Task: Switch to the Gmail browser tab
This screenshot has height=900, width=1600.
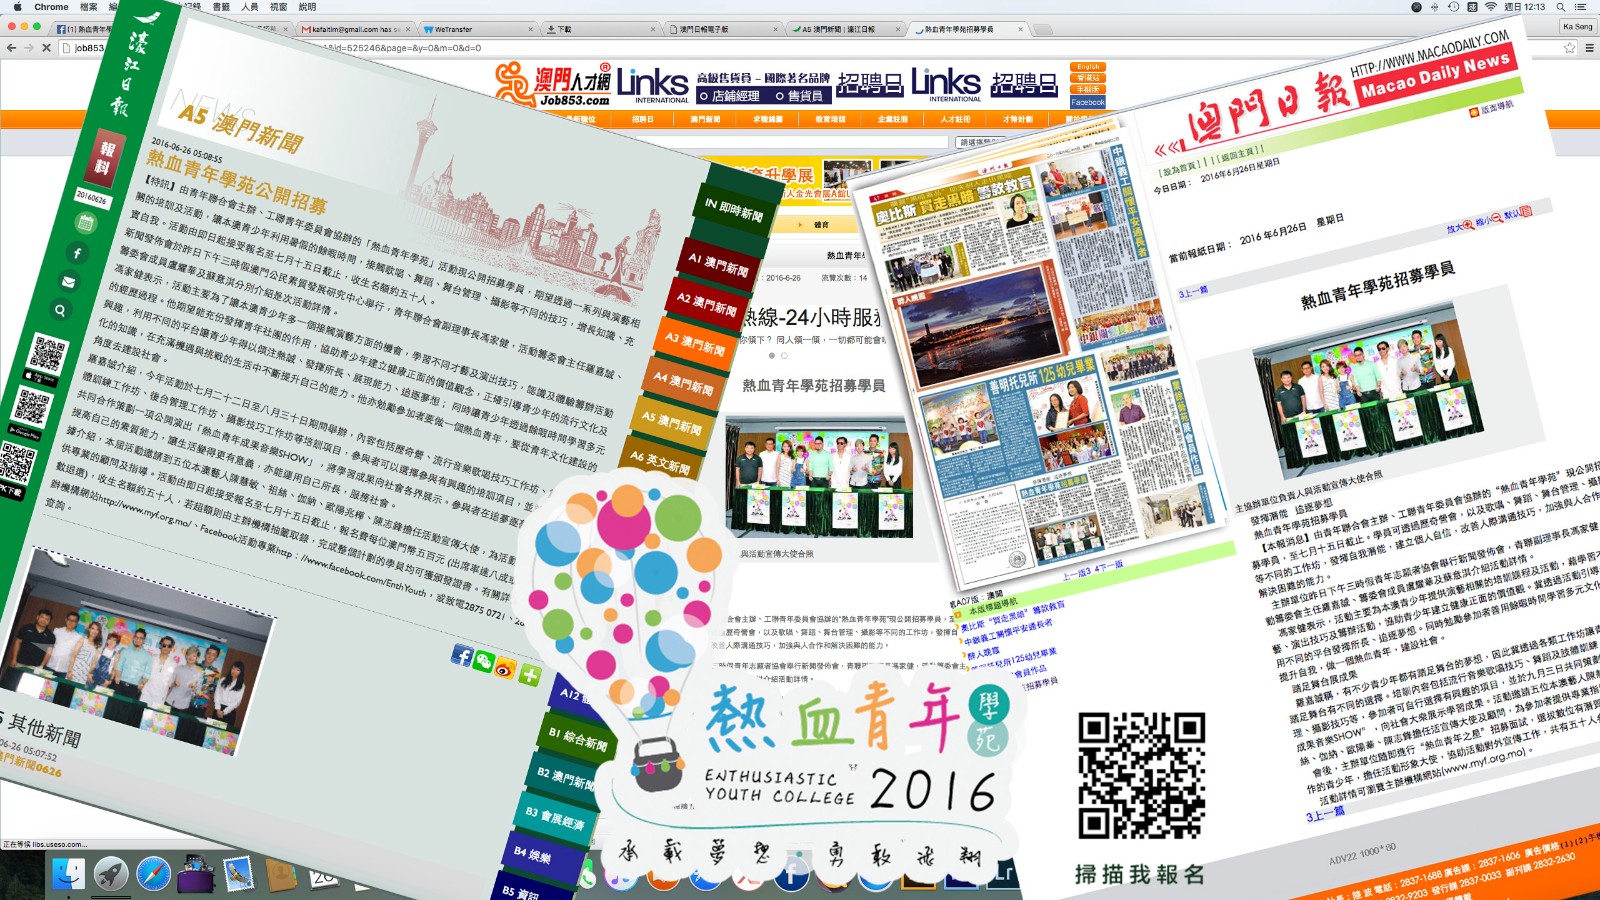Action: [x=355, y=29]
